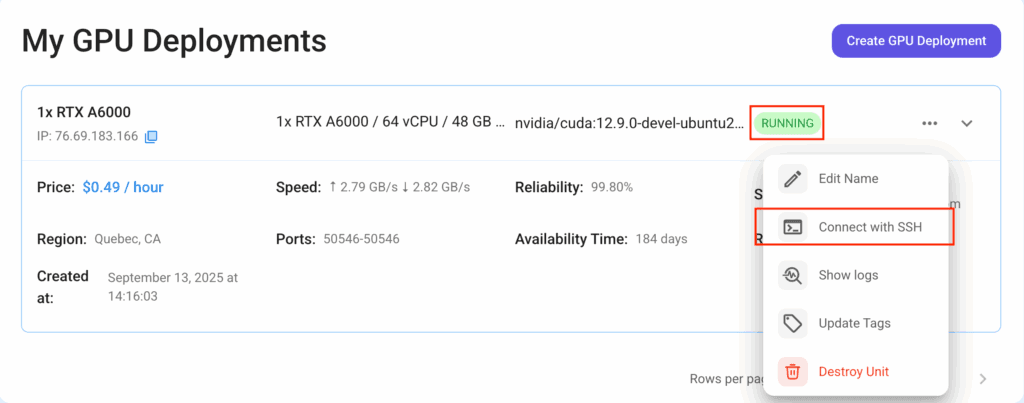Click the Update Tags tag icon
The height and width of the screenshot is (403, 1024).
pos(793,323)
